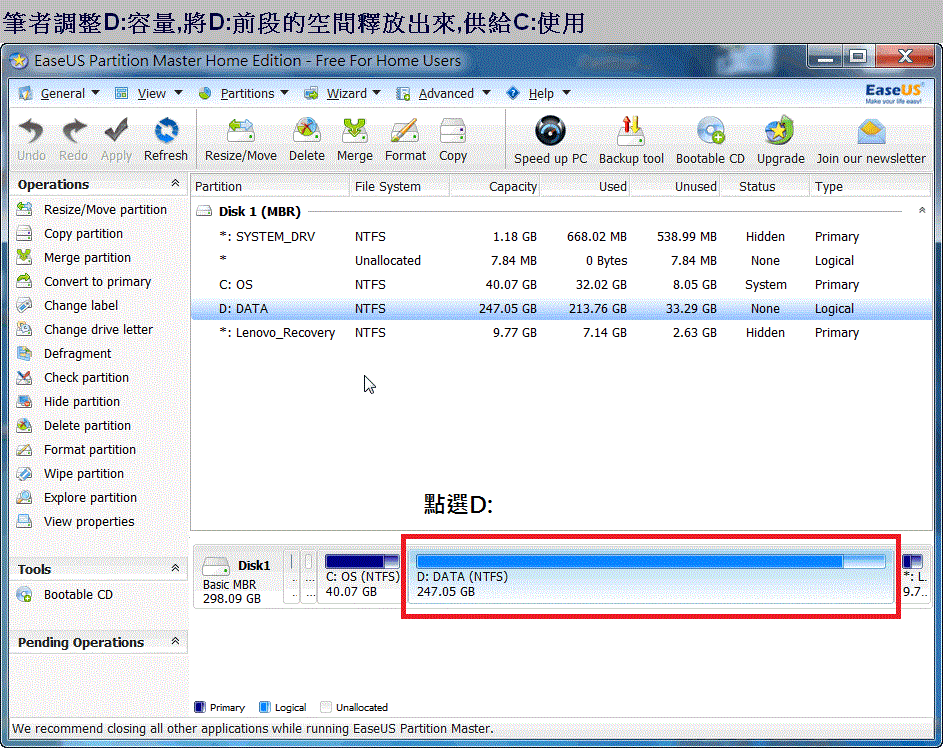Start Defragment from Operations panel
This screenshot has height=748, width=943.
(x=64, y=354)
